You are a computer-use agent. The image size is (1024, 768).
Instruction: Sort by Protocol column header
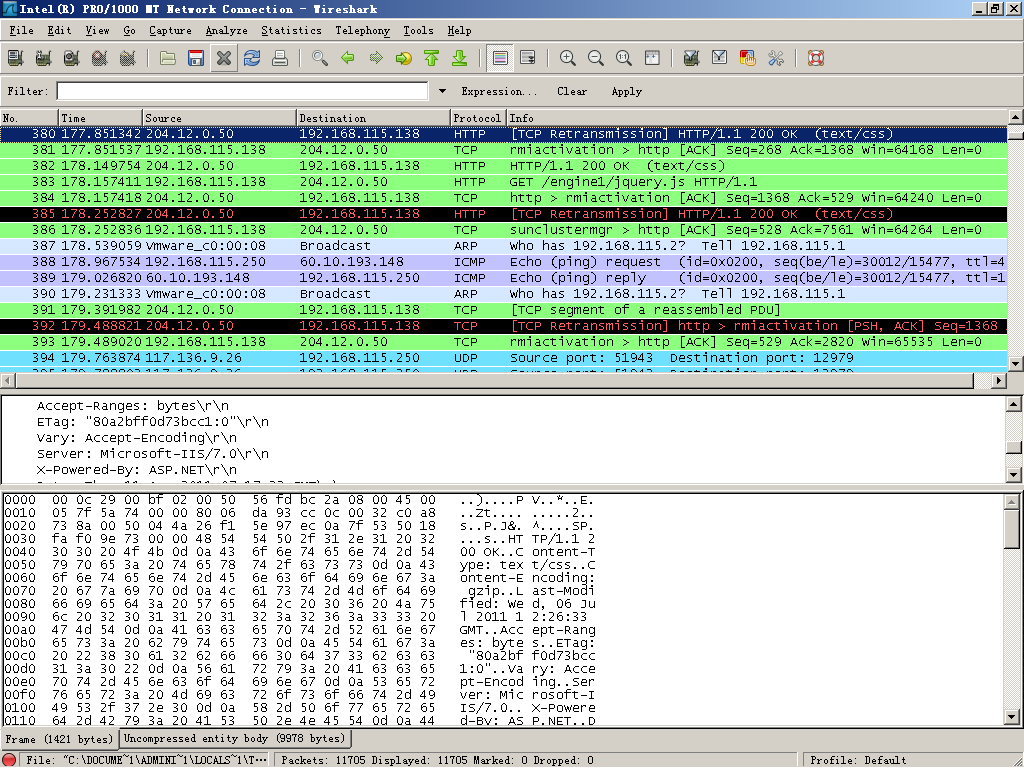479,118
